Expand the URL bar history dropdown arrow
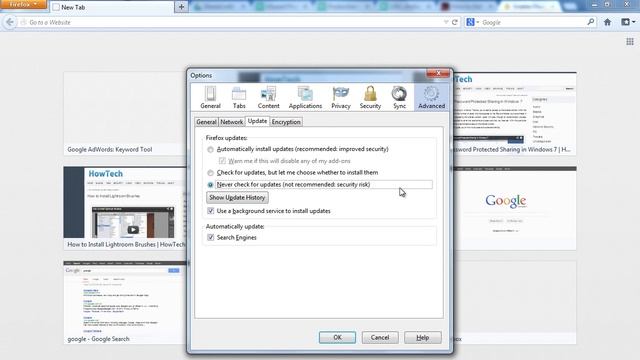The height and width of the screenshot is (360, 640). click(446, 22)
